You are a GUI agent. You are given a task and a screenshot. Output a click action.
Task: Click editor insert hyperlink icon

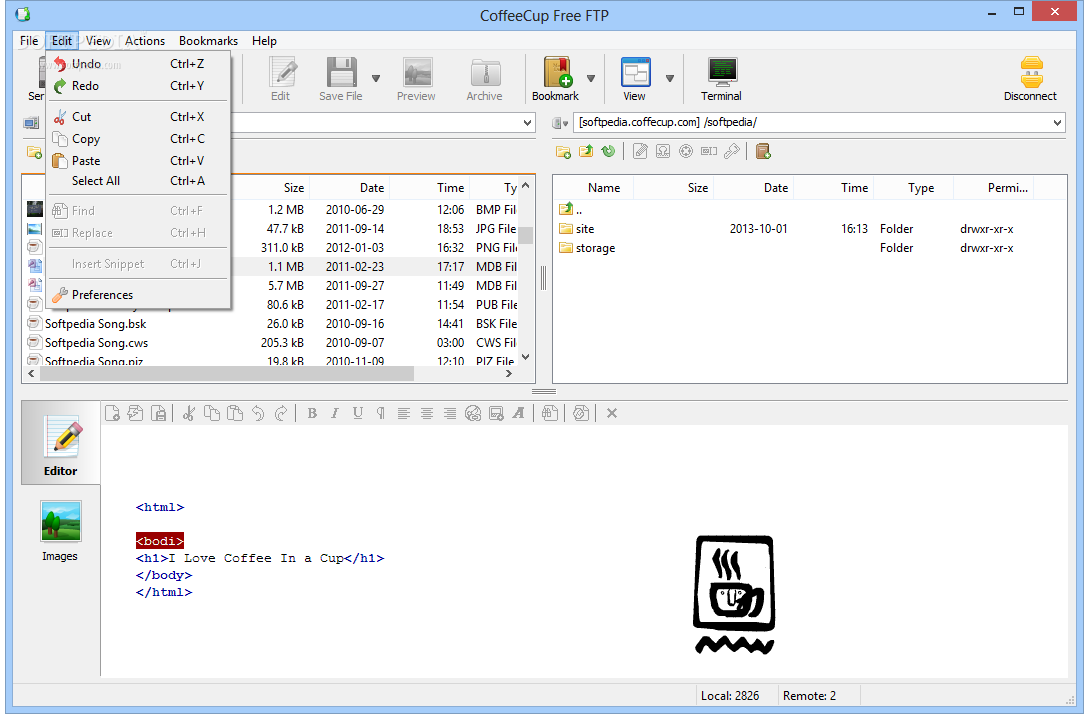(473, 413)
